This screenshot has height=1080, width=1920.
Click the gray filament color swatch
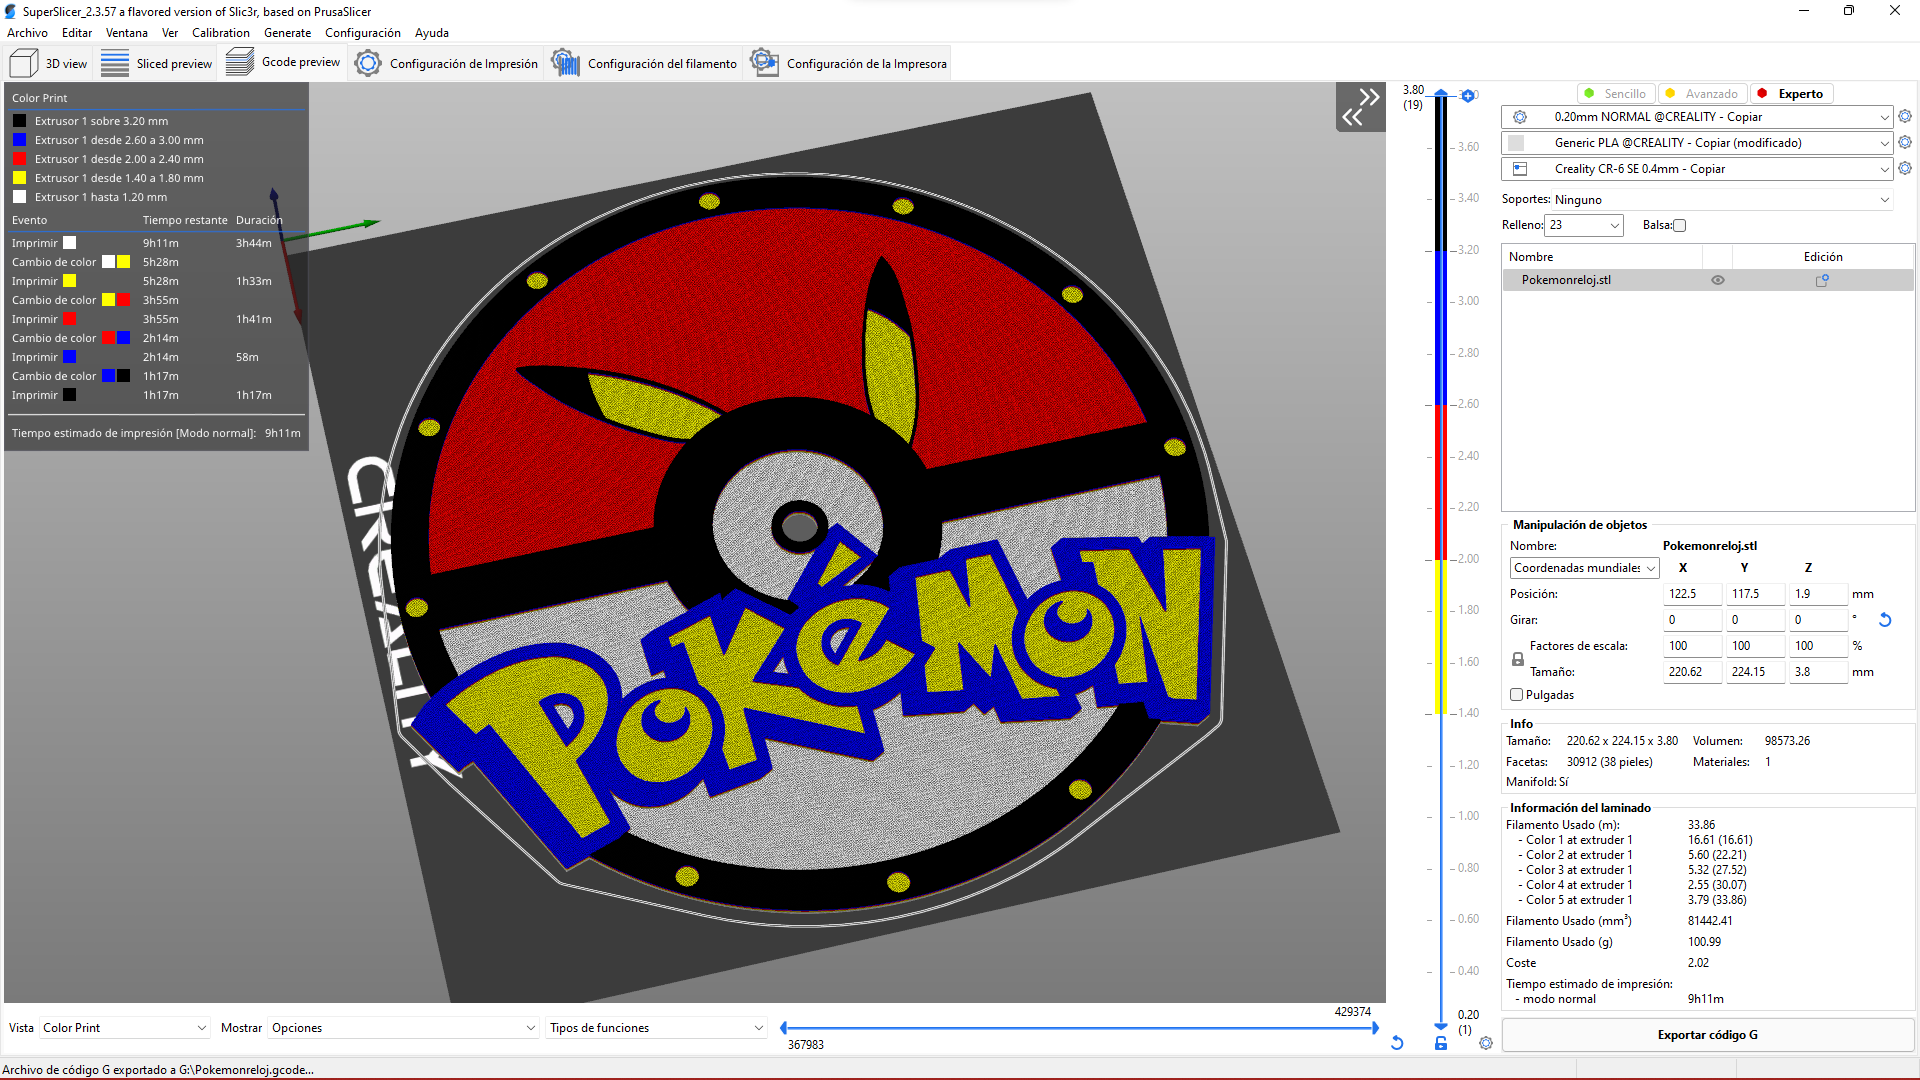[1516, 143]
